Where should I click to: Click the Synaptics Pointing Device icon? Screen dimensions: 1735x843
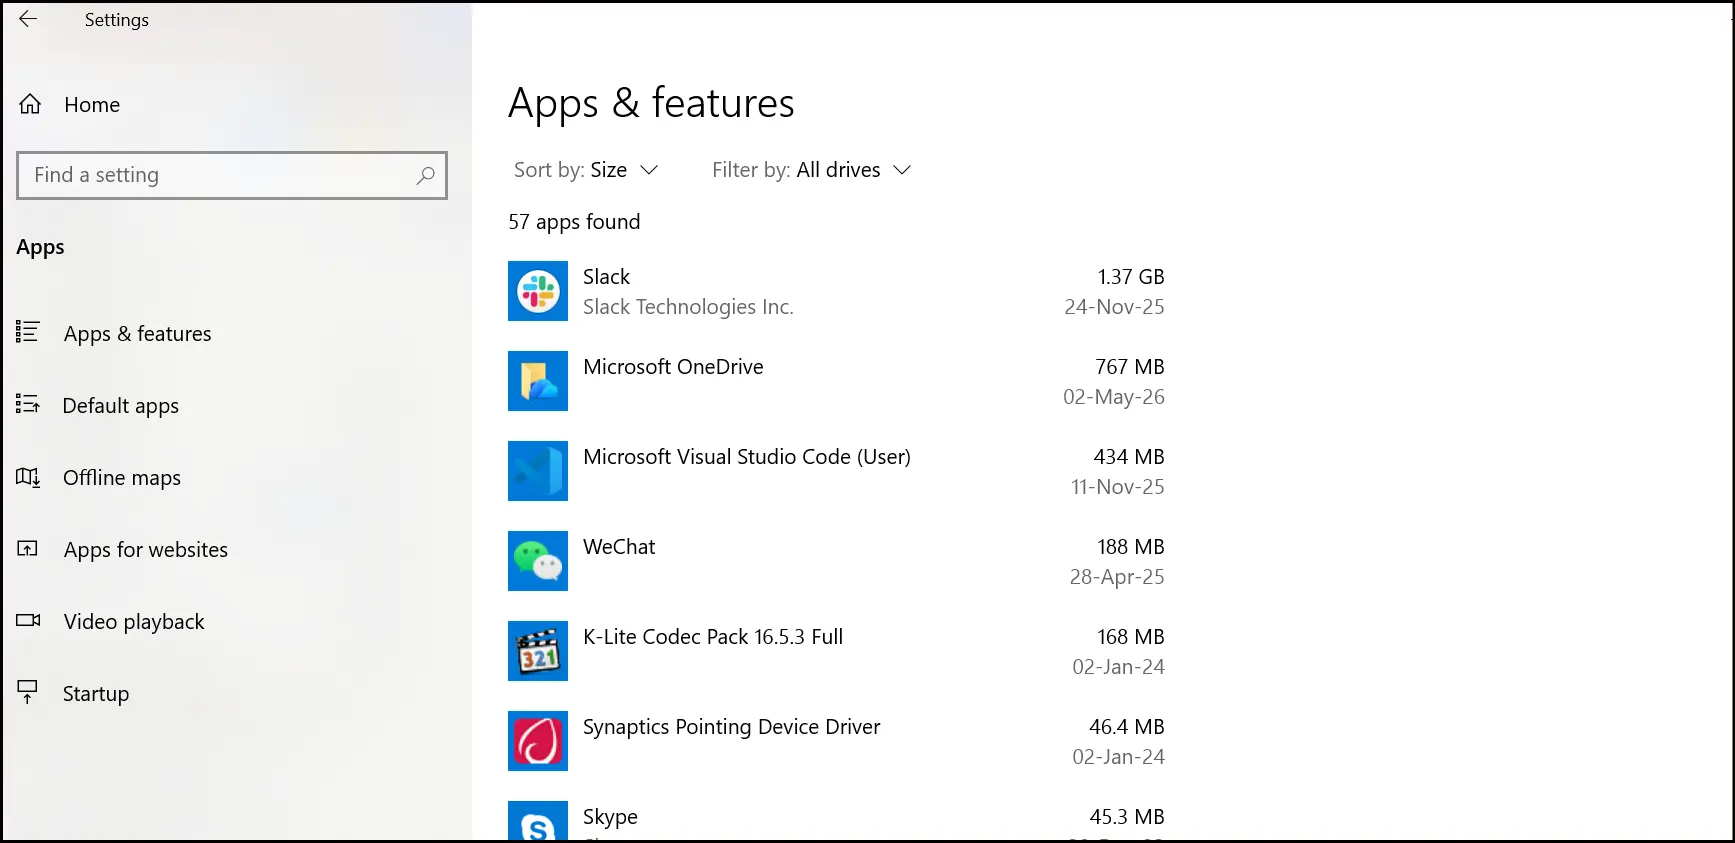click(x=538, y=741)
